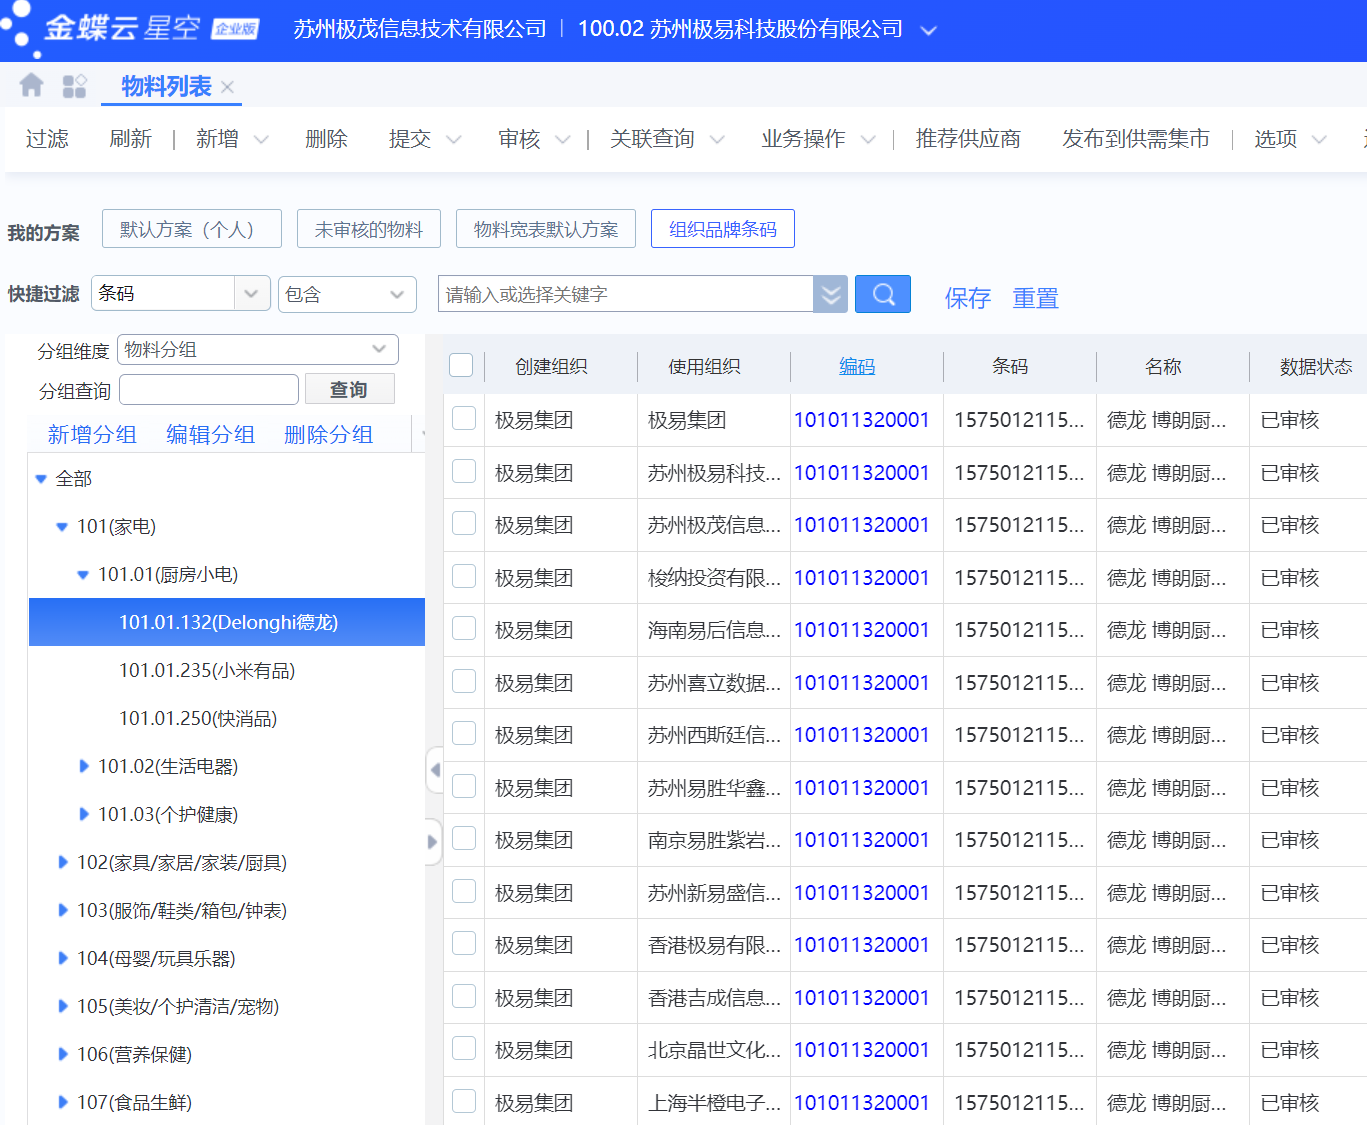
Task: Click the 查询 group search button
Action: (349, 389)
